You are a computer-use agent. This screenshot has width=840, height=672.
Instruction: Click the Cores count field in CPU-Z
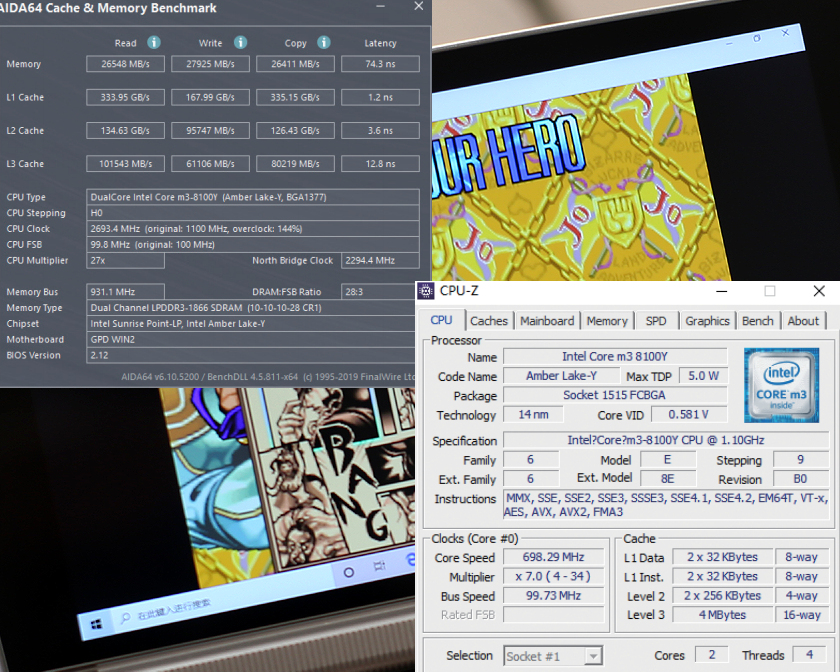point(712,655)
